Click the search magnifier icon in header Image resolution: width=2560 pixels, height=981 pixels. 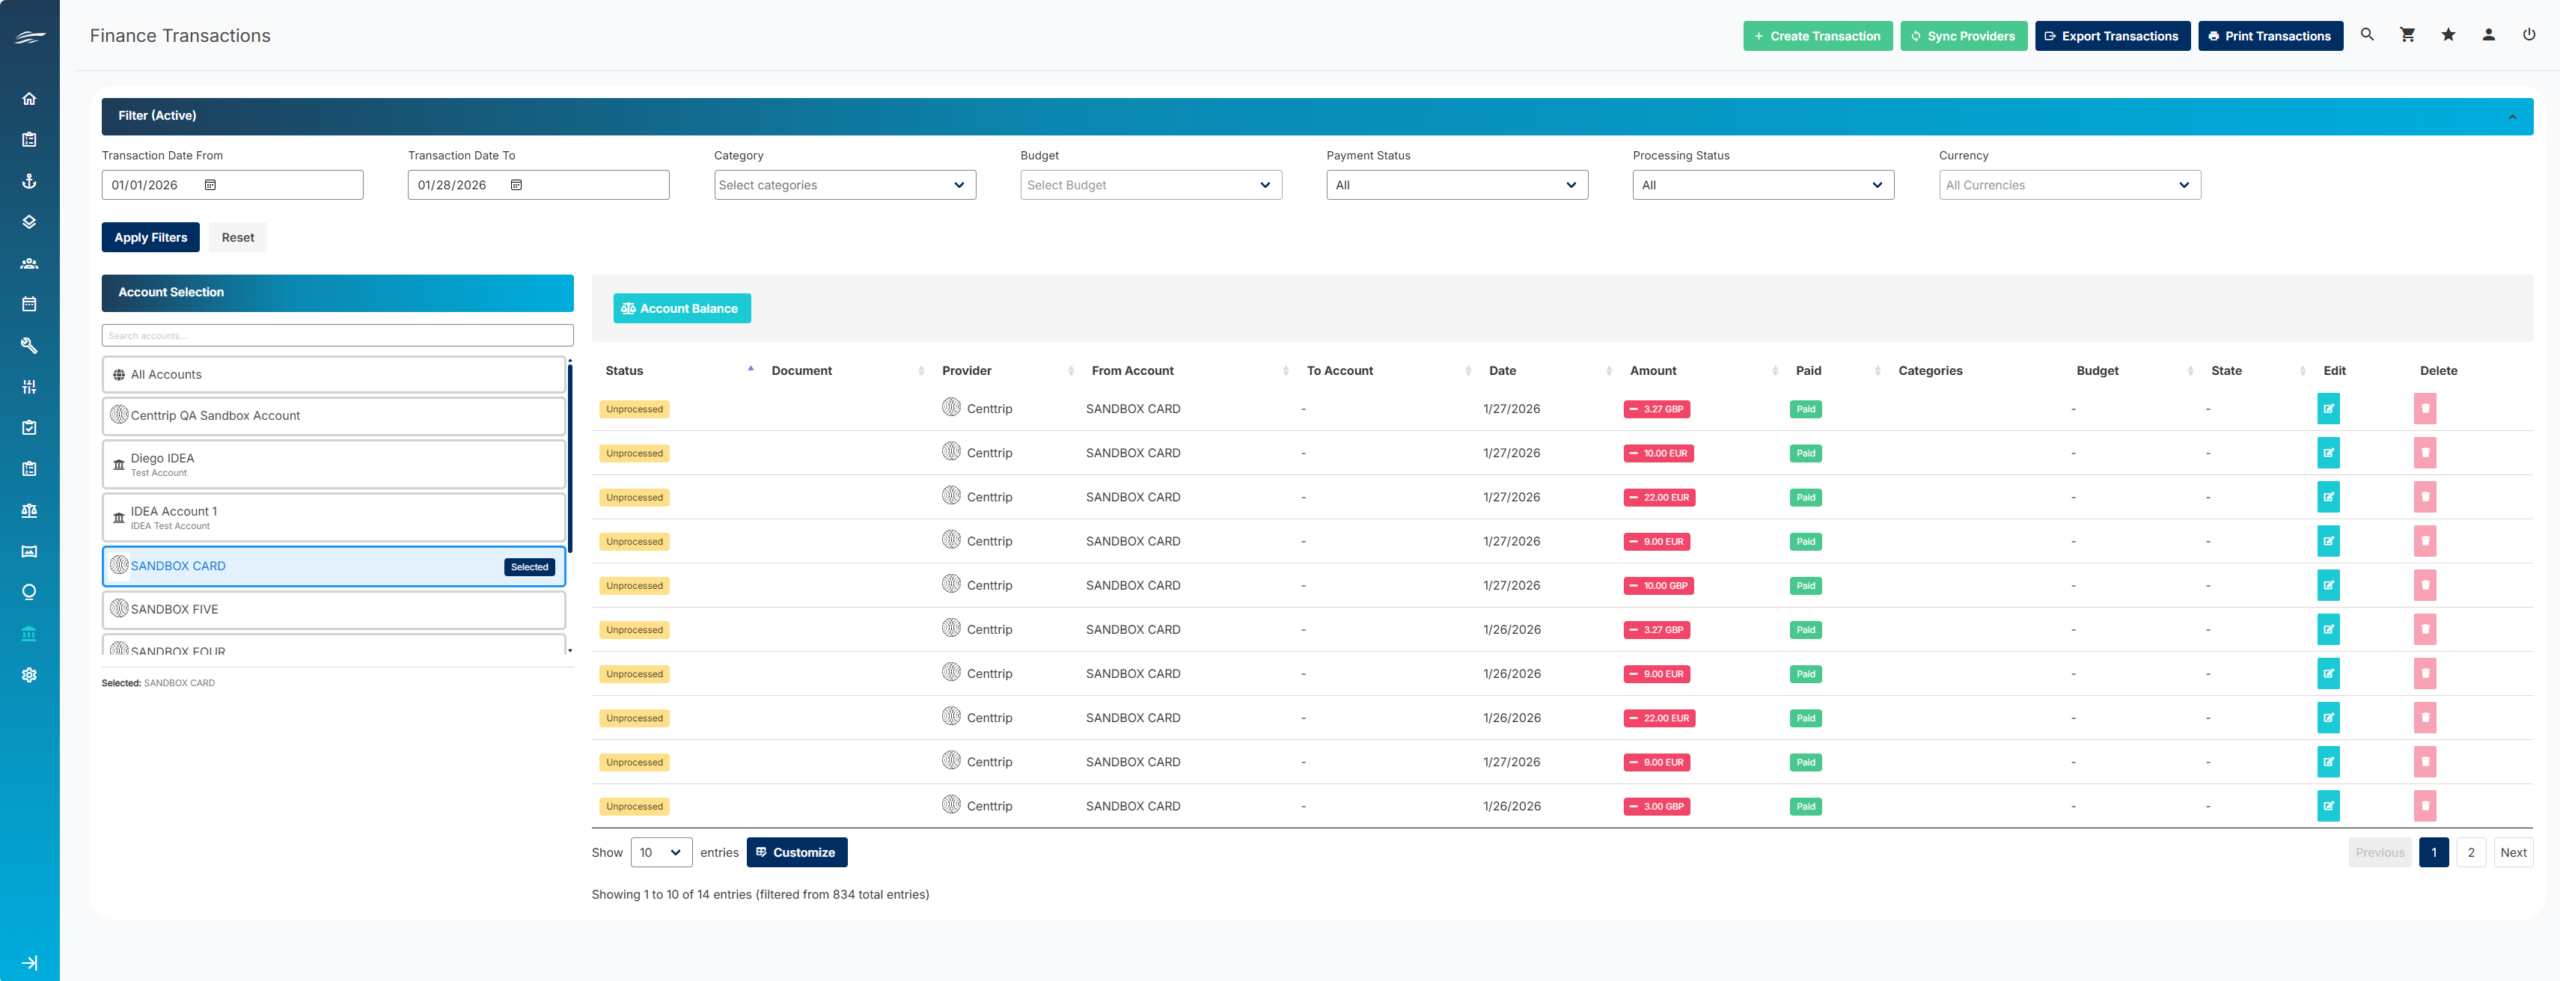[2367, 35]
